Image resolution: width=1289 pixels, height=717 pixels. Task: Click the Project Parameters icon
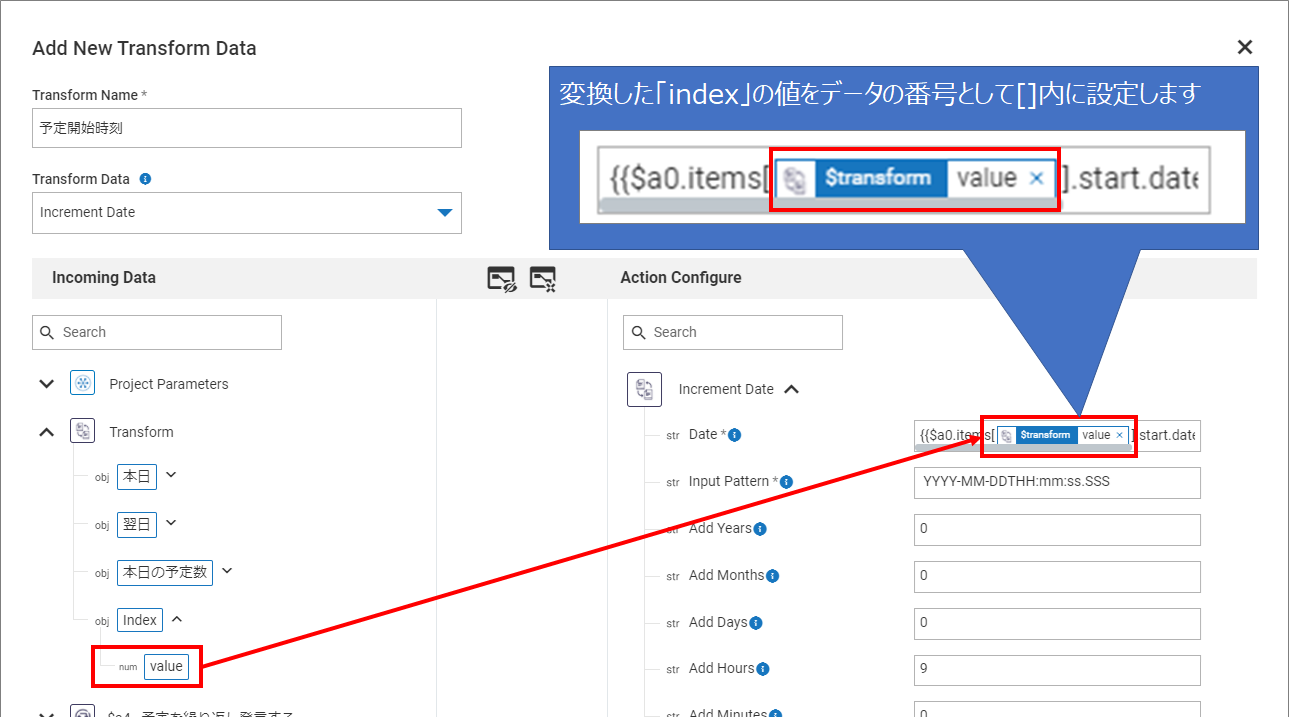(83, 384)
